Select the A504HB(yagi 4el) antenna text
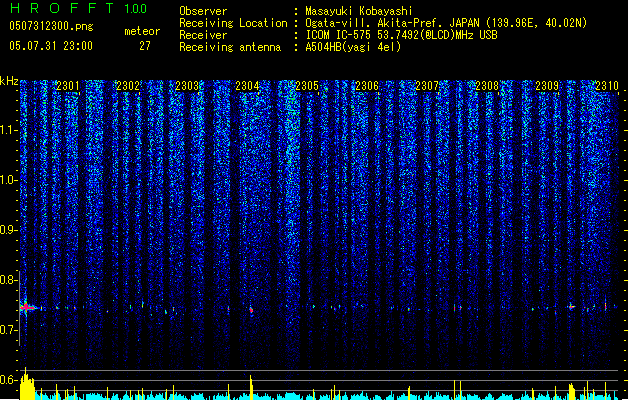This screenshot has width=629, height=400. pyautogui.click(x=353, y=47)
